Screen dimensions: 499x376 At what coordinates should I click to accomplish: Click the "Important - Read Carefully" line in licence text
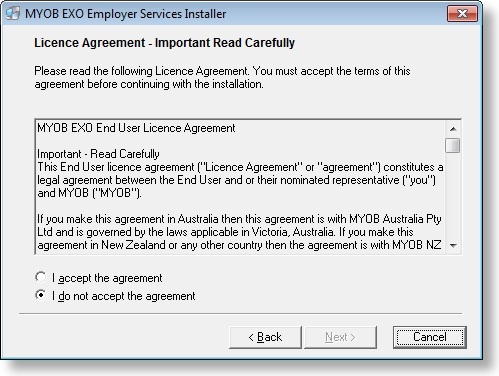[x=98, y=154]
